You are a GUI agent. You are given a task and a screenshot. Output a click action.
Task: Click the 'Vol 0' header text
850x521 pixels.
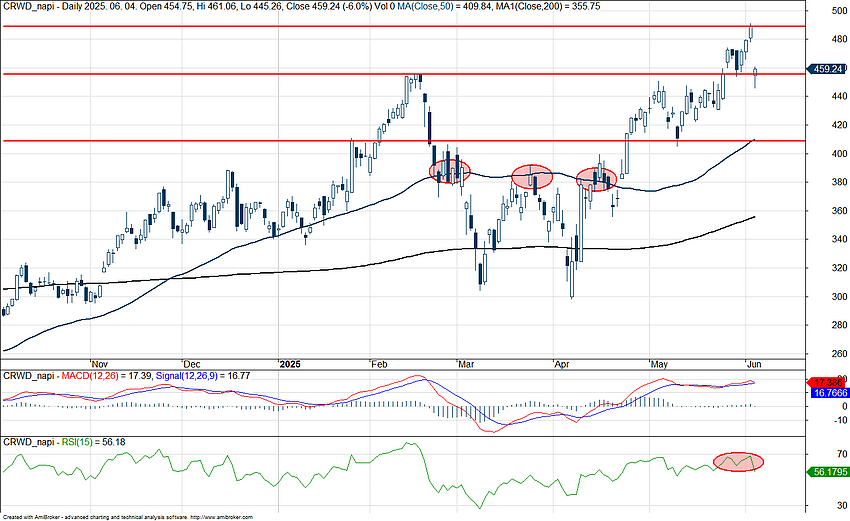pyautogui.click(x=384, y=7)
